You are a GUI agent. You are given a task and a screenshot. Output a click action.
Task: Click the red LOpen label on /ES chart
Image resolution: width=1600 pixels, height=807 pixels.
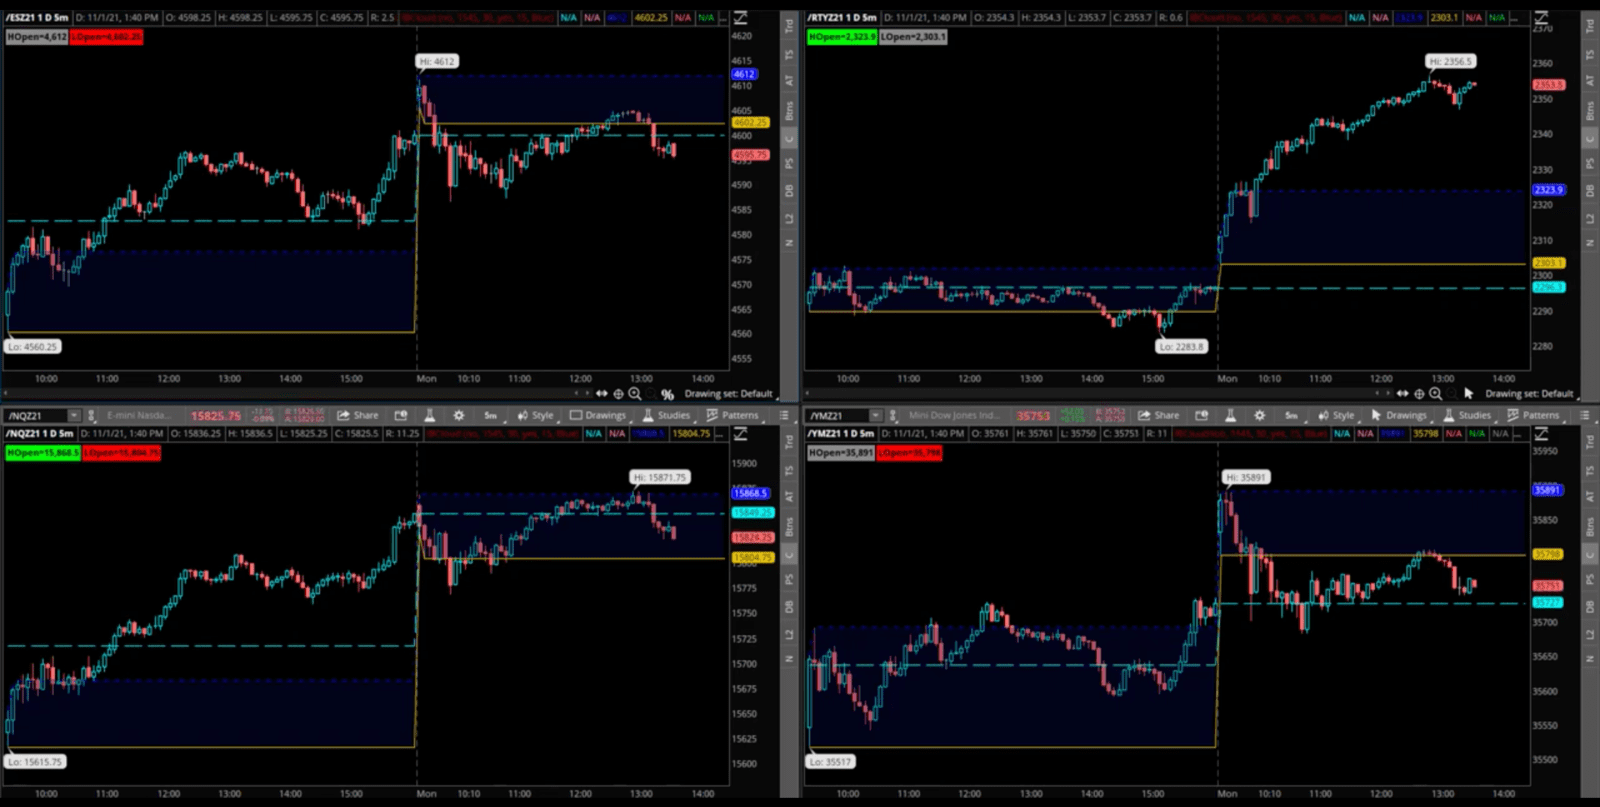click(107, 36)
